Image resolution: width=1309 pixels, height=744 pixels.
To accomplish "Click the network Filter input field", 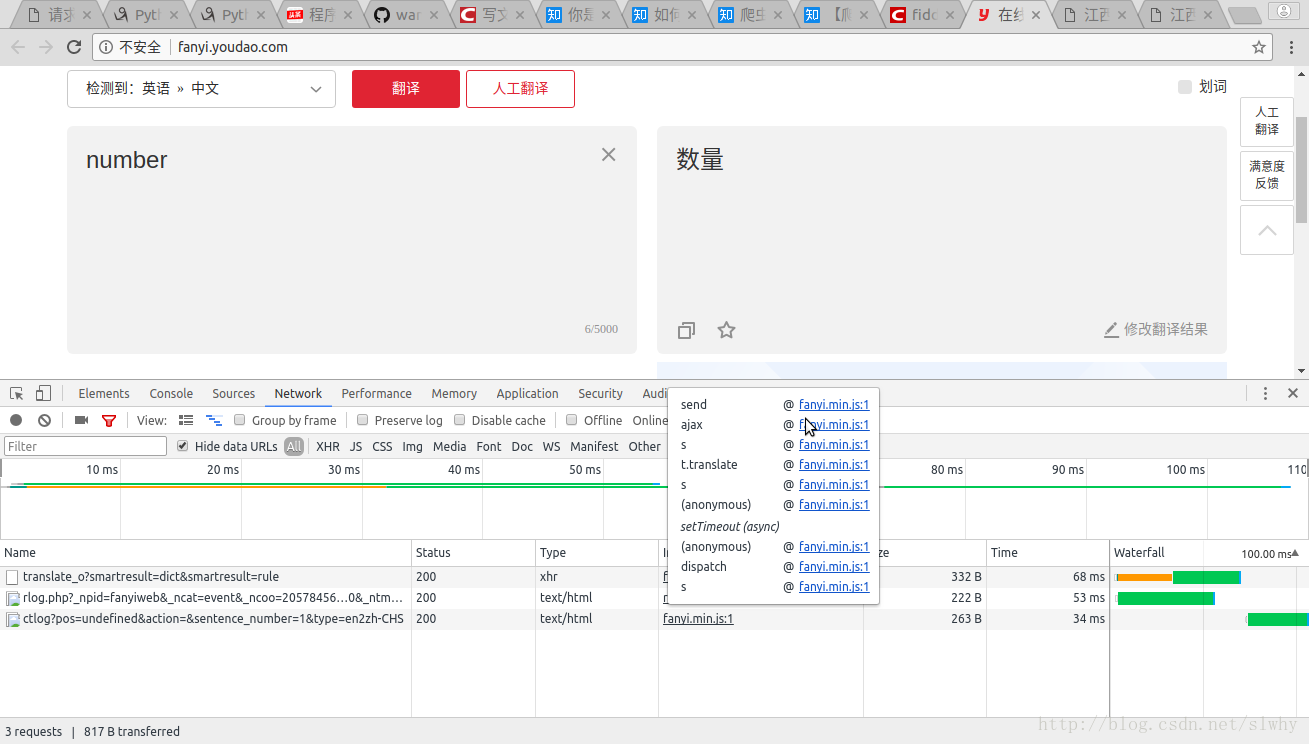I will (x=85, y=445).
